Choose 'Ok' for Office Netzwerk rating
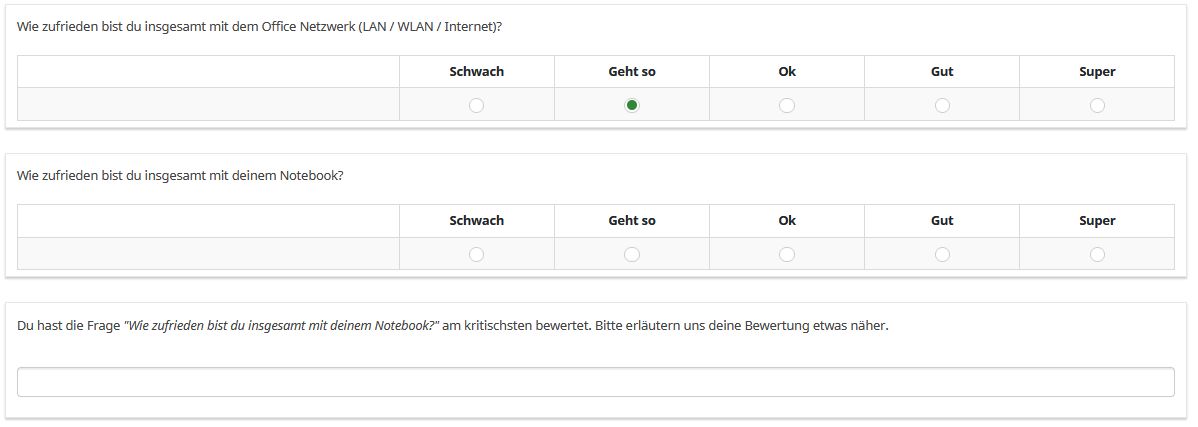 pyautogui.click(x=787, y=105)
